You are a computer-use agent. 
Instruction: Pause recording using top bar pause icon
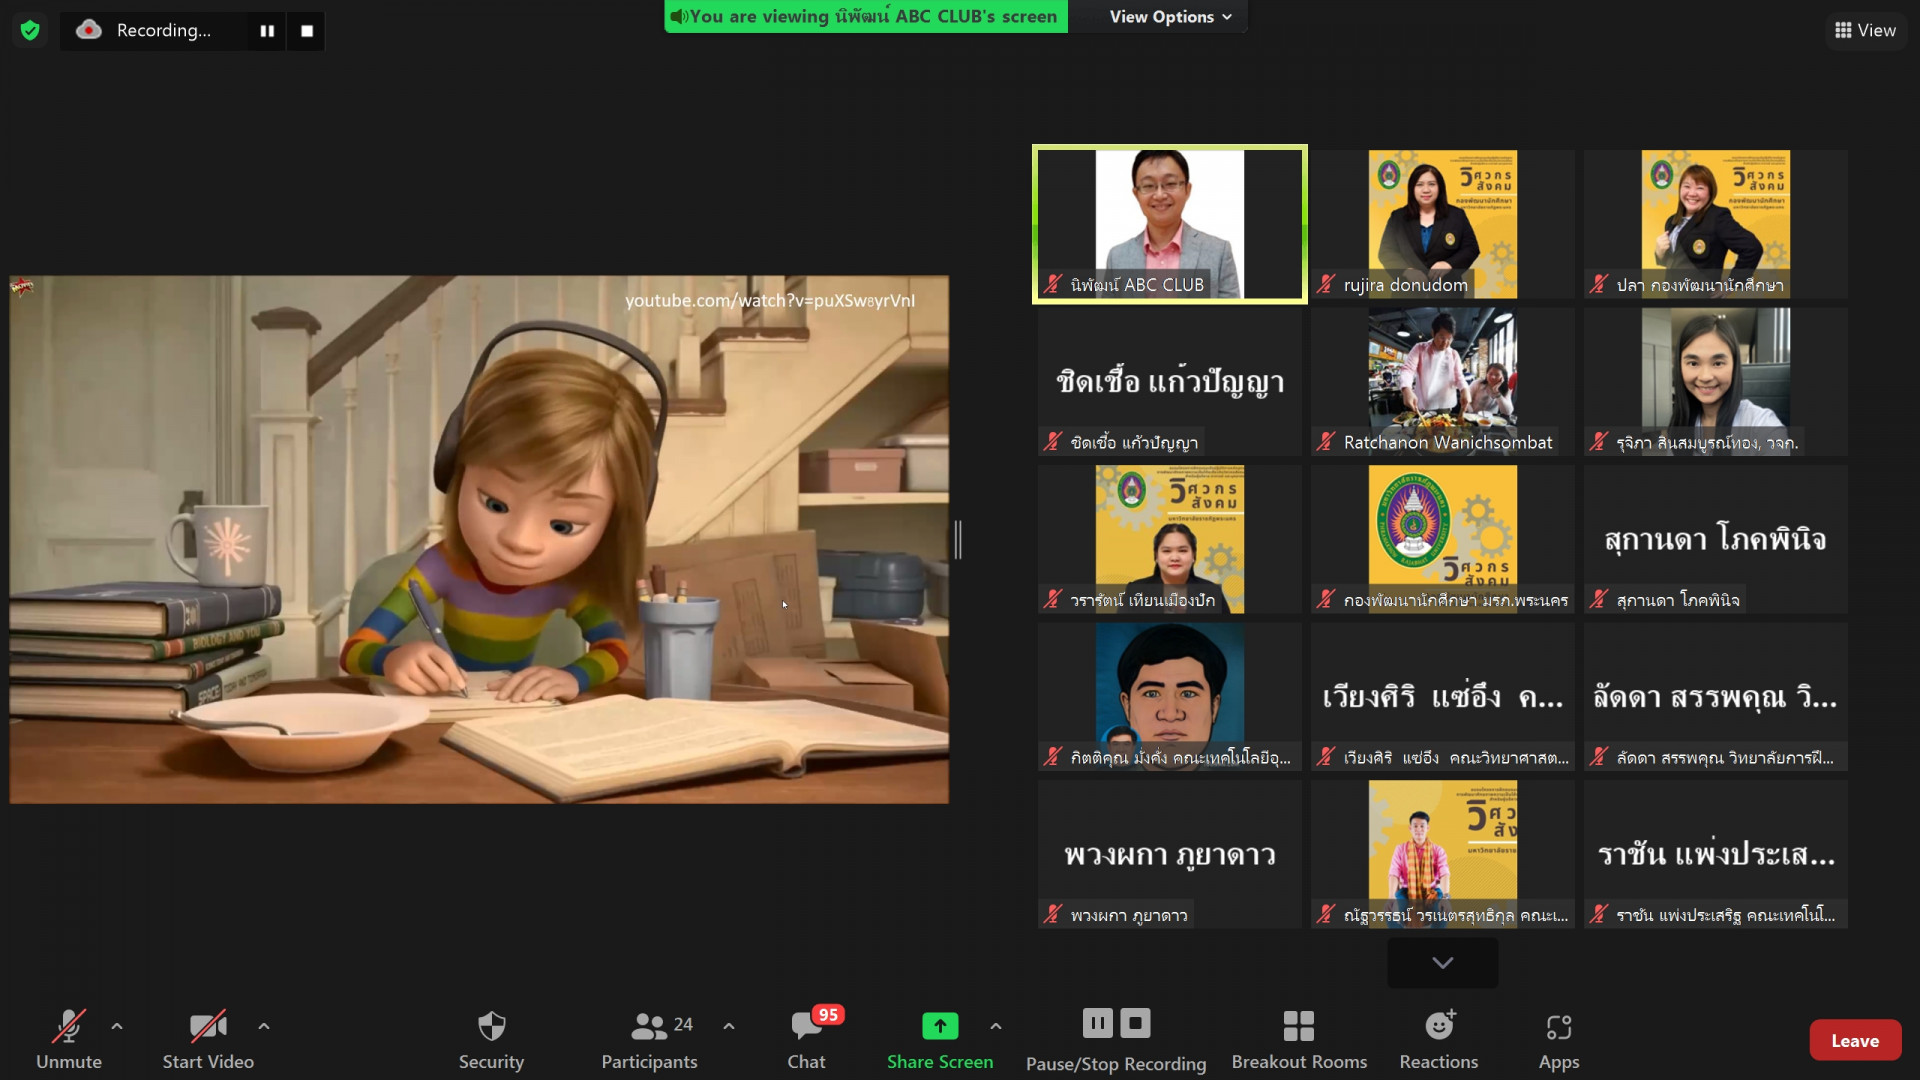267,31
